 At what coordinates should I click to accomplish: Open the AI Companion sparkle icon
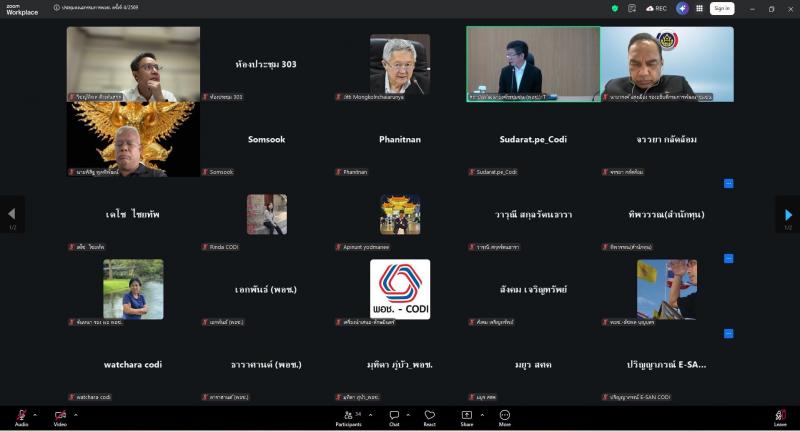(x=682, y=8)
